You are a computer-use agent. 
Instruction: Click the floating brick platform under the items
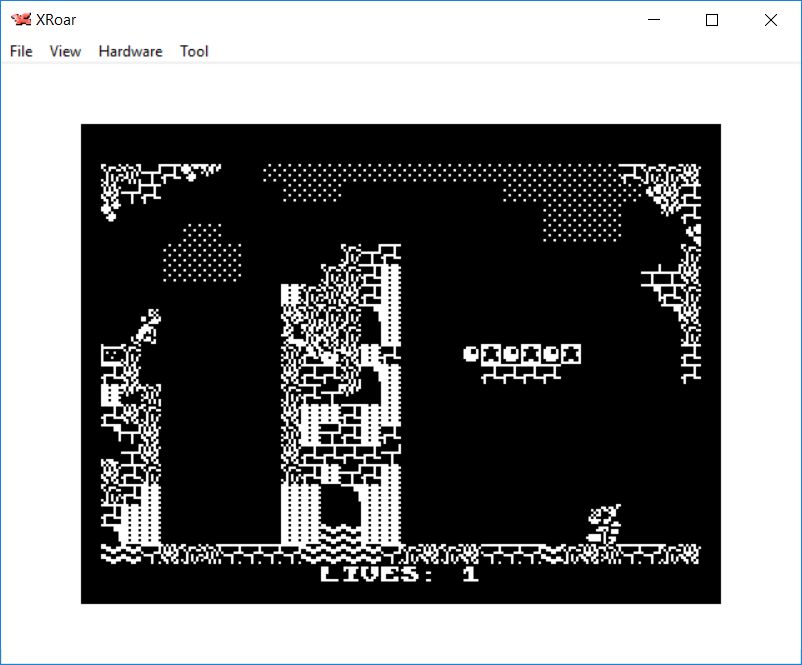click(x=520, y=373)
